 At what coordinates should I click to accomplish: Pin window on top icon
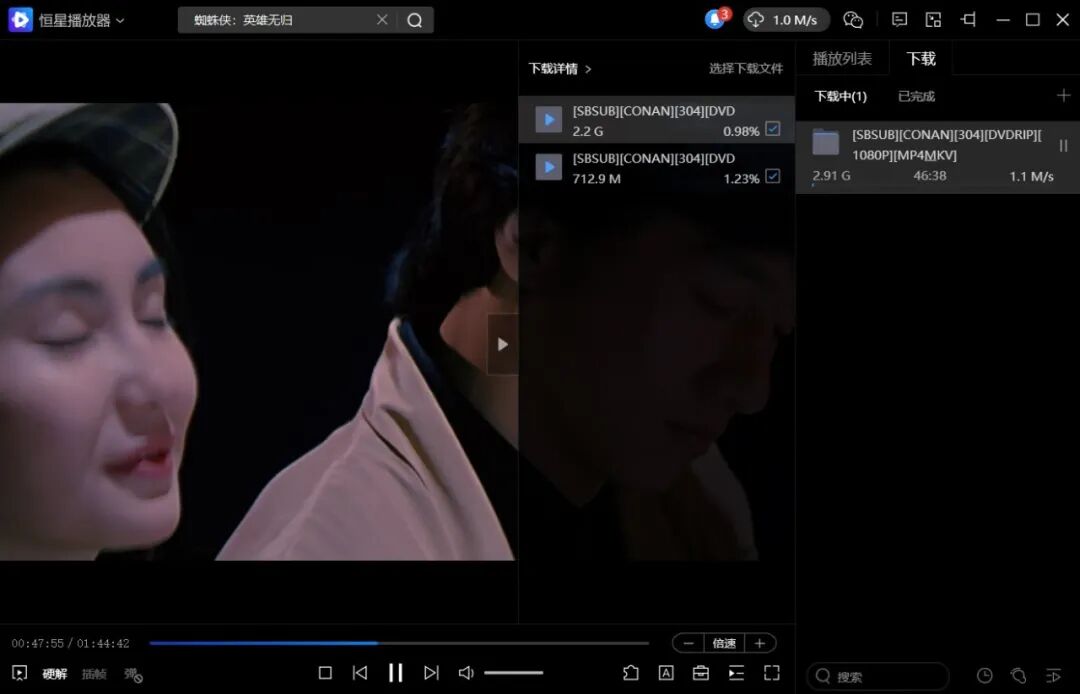[x=968, y=19]
